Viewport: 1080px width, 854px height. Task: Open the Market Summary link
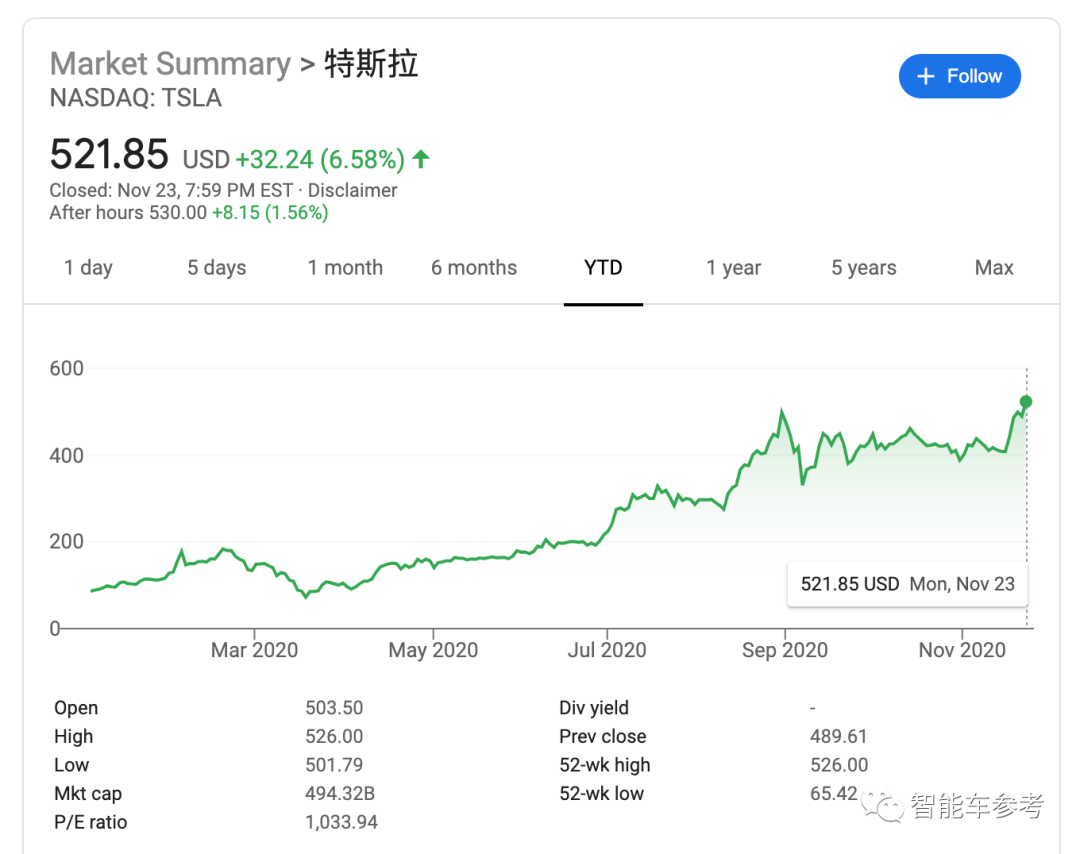170,64
